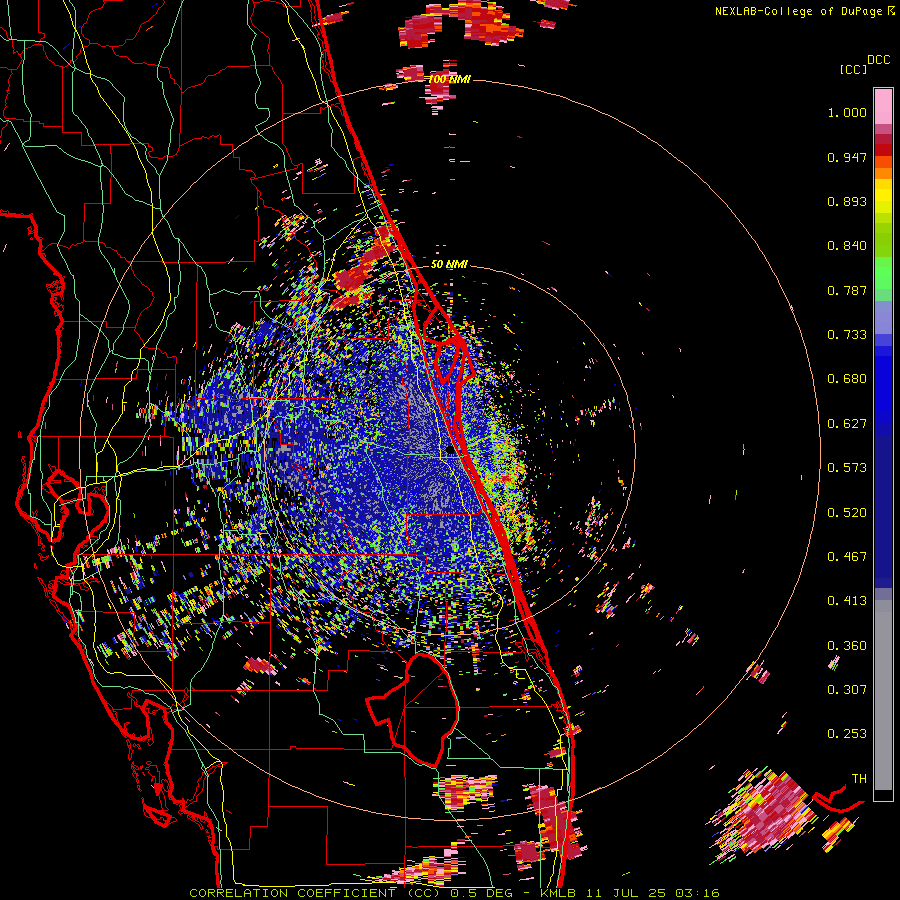Pick the bright blue swatch beside 0.680

883,385
